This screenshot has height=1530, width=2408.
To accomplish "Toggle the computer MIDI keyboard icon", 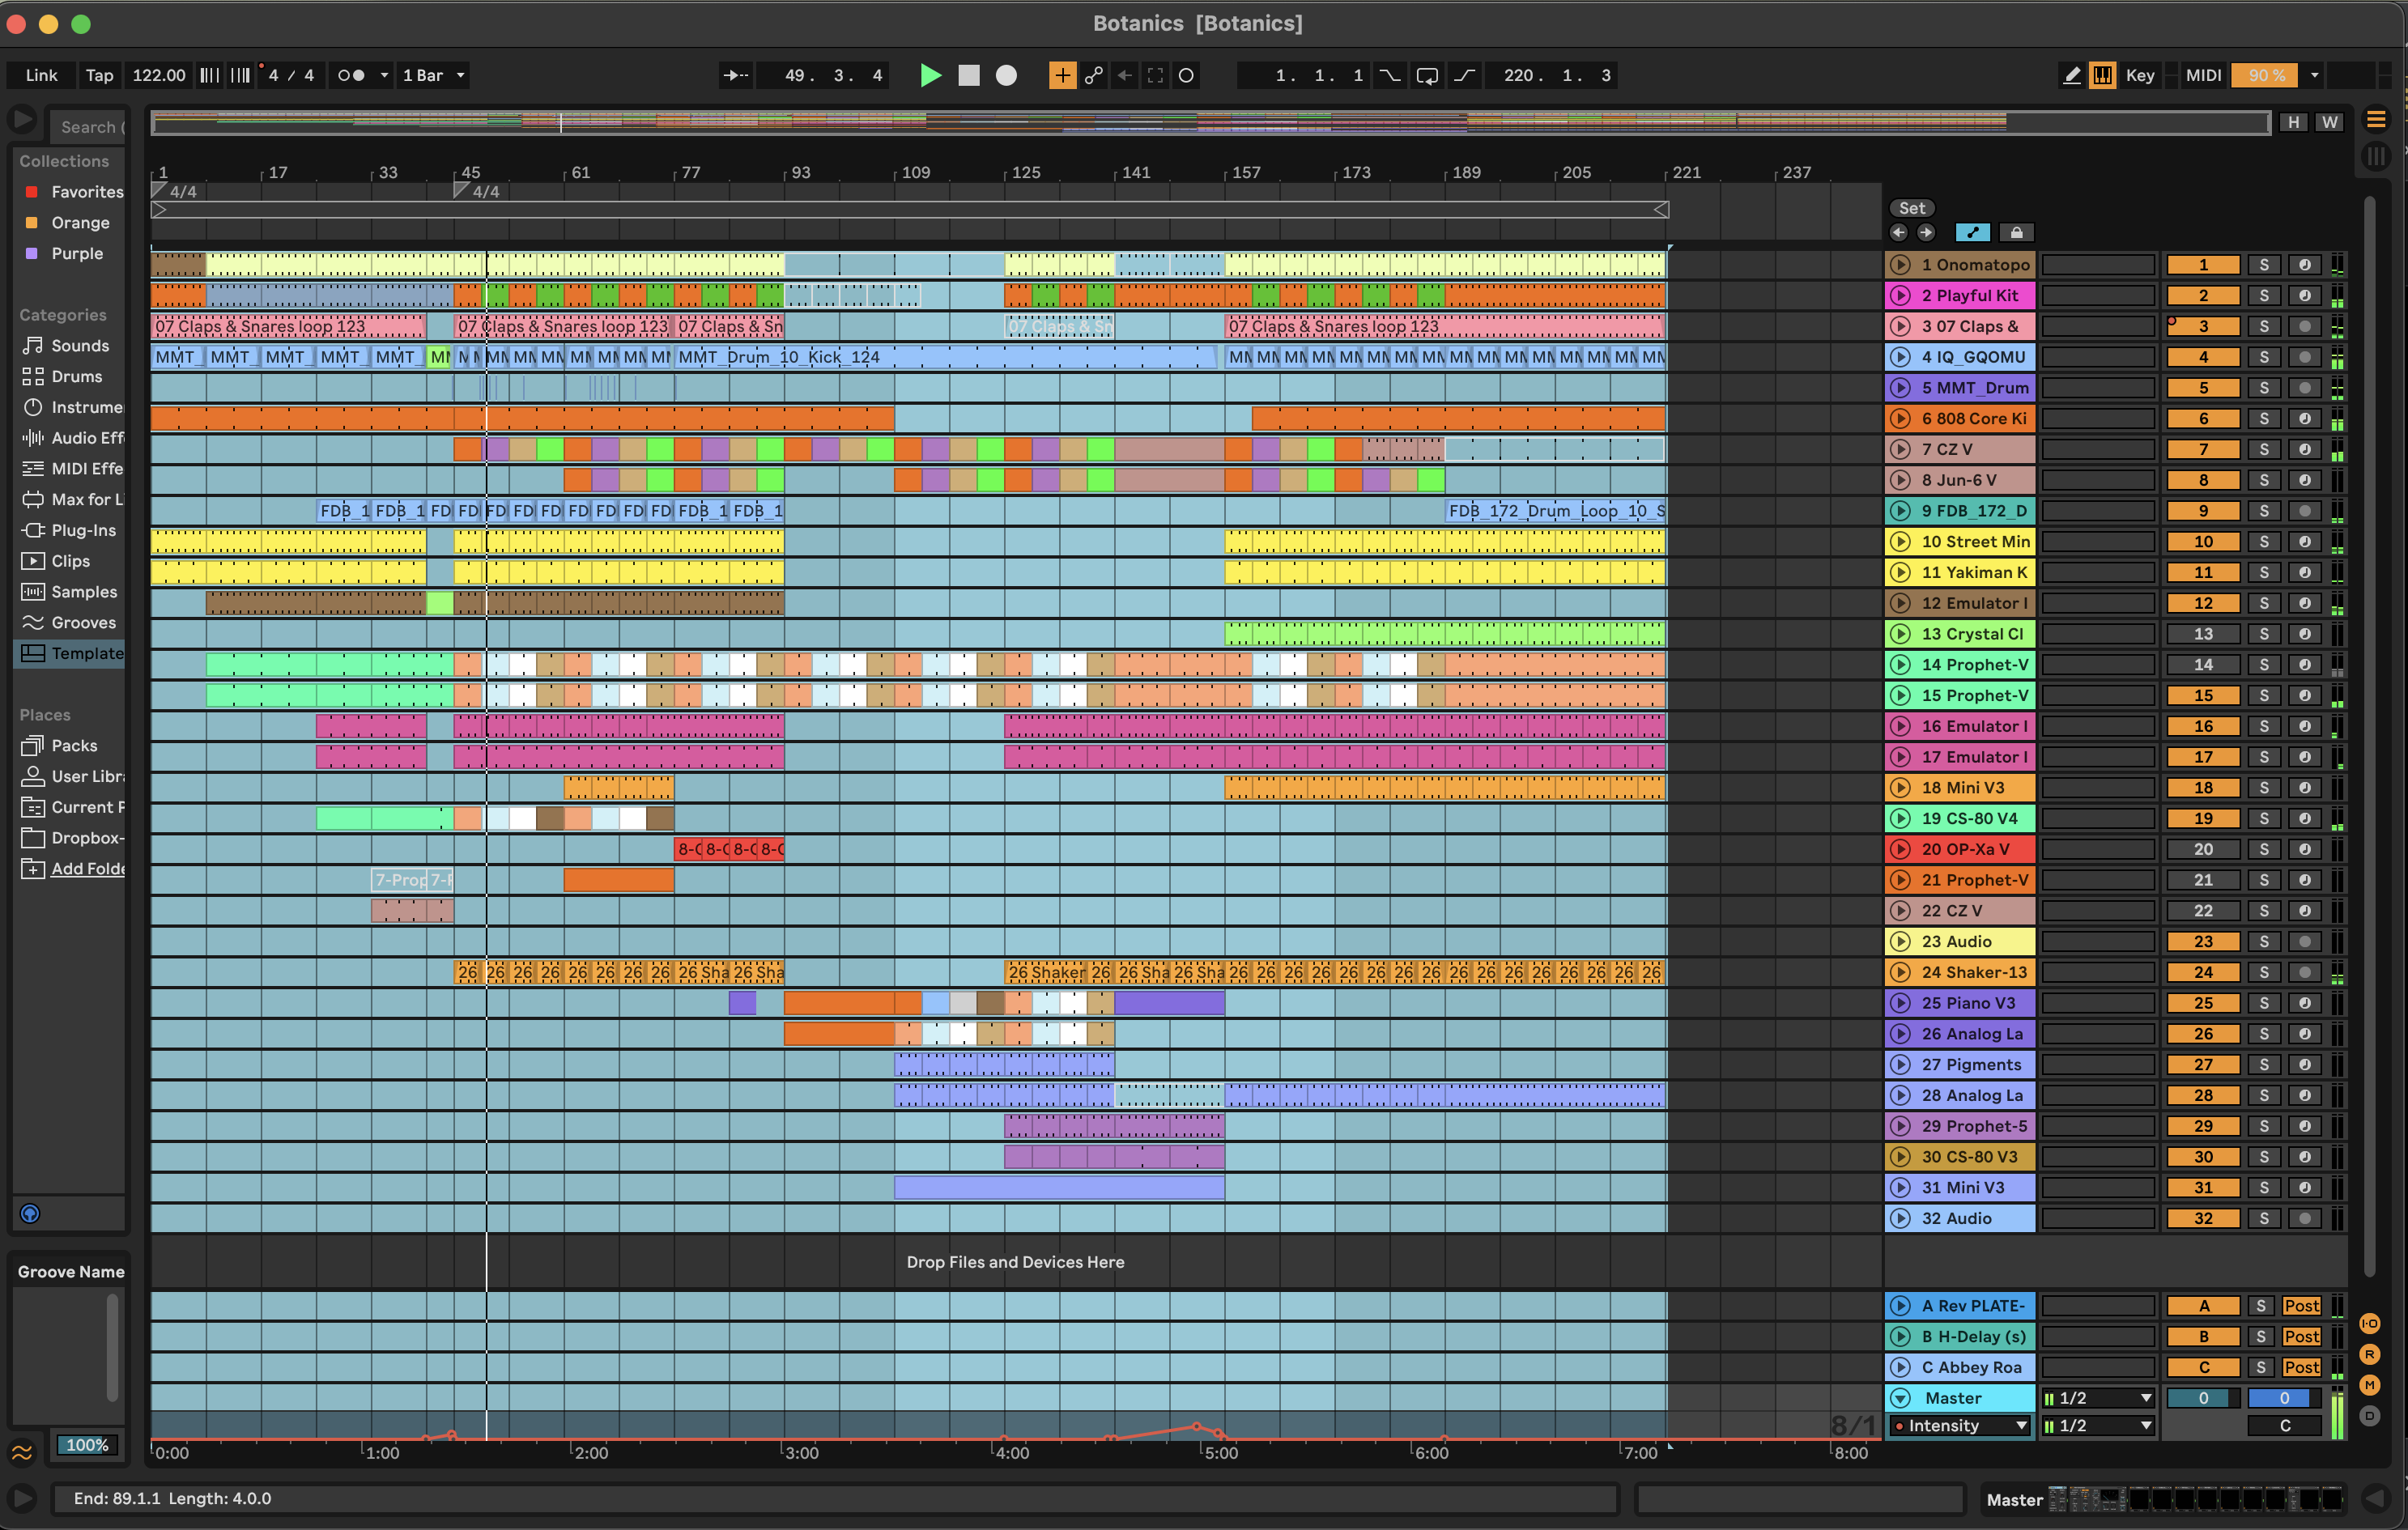I will point(2102,75).
